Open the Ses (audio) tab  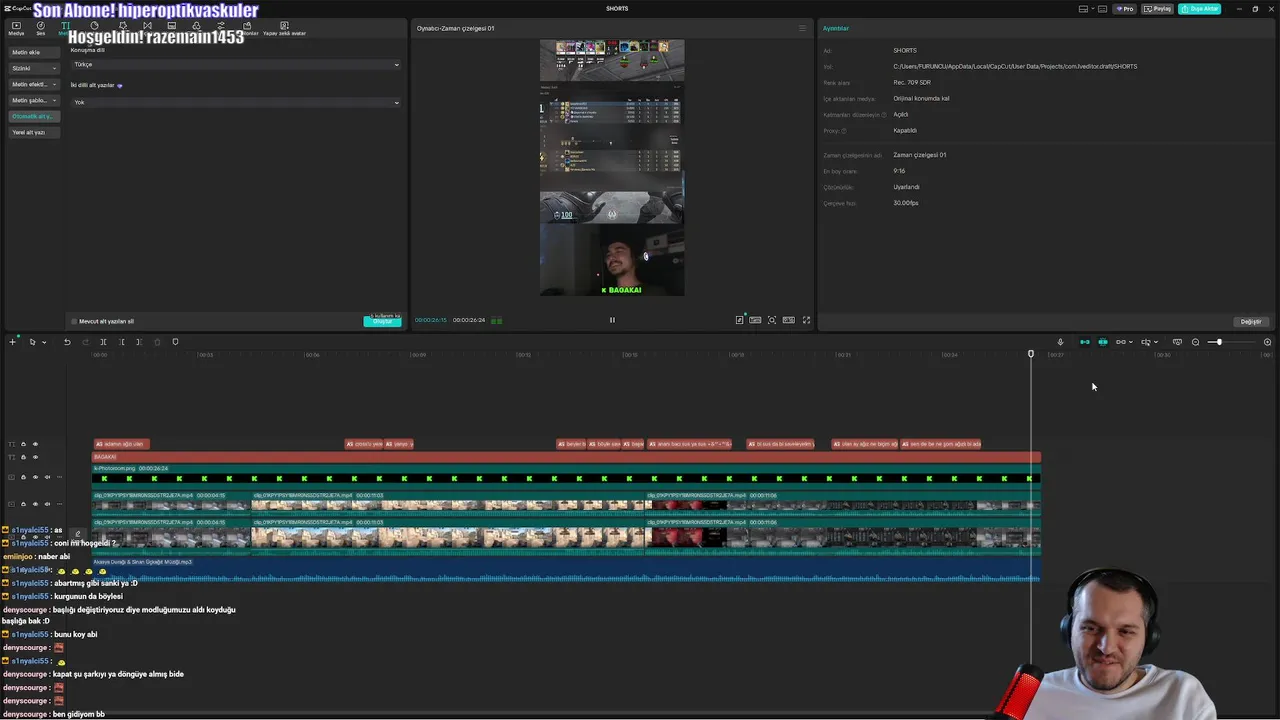click(x=41, y=28)
